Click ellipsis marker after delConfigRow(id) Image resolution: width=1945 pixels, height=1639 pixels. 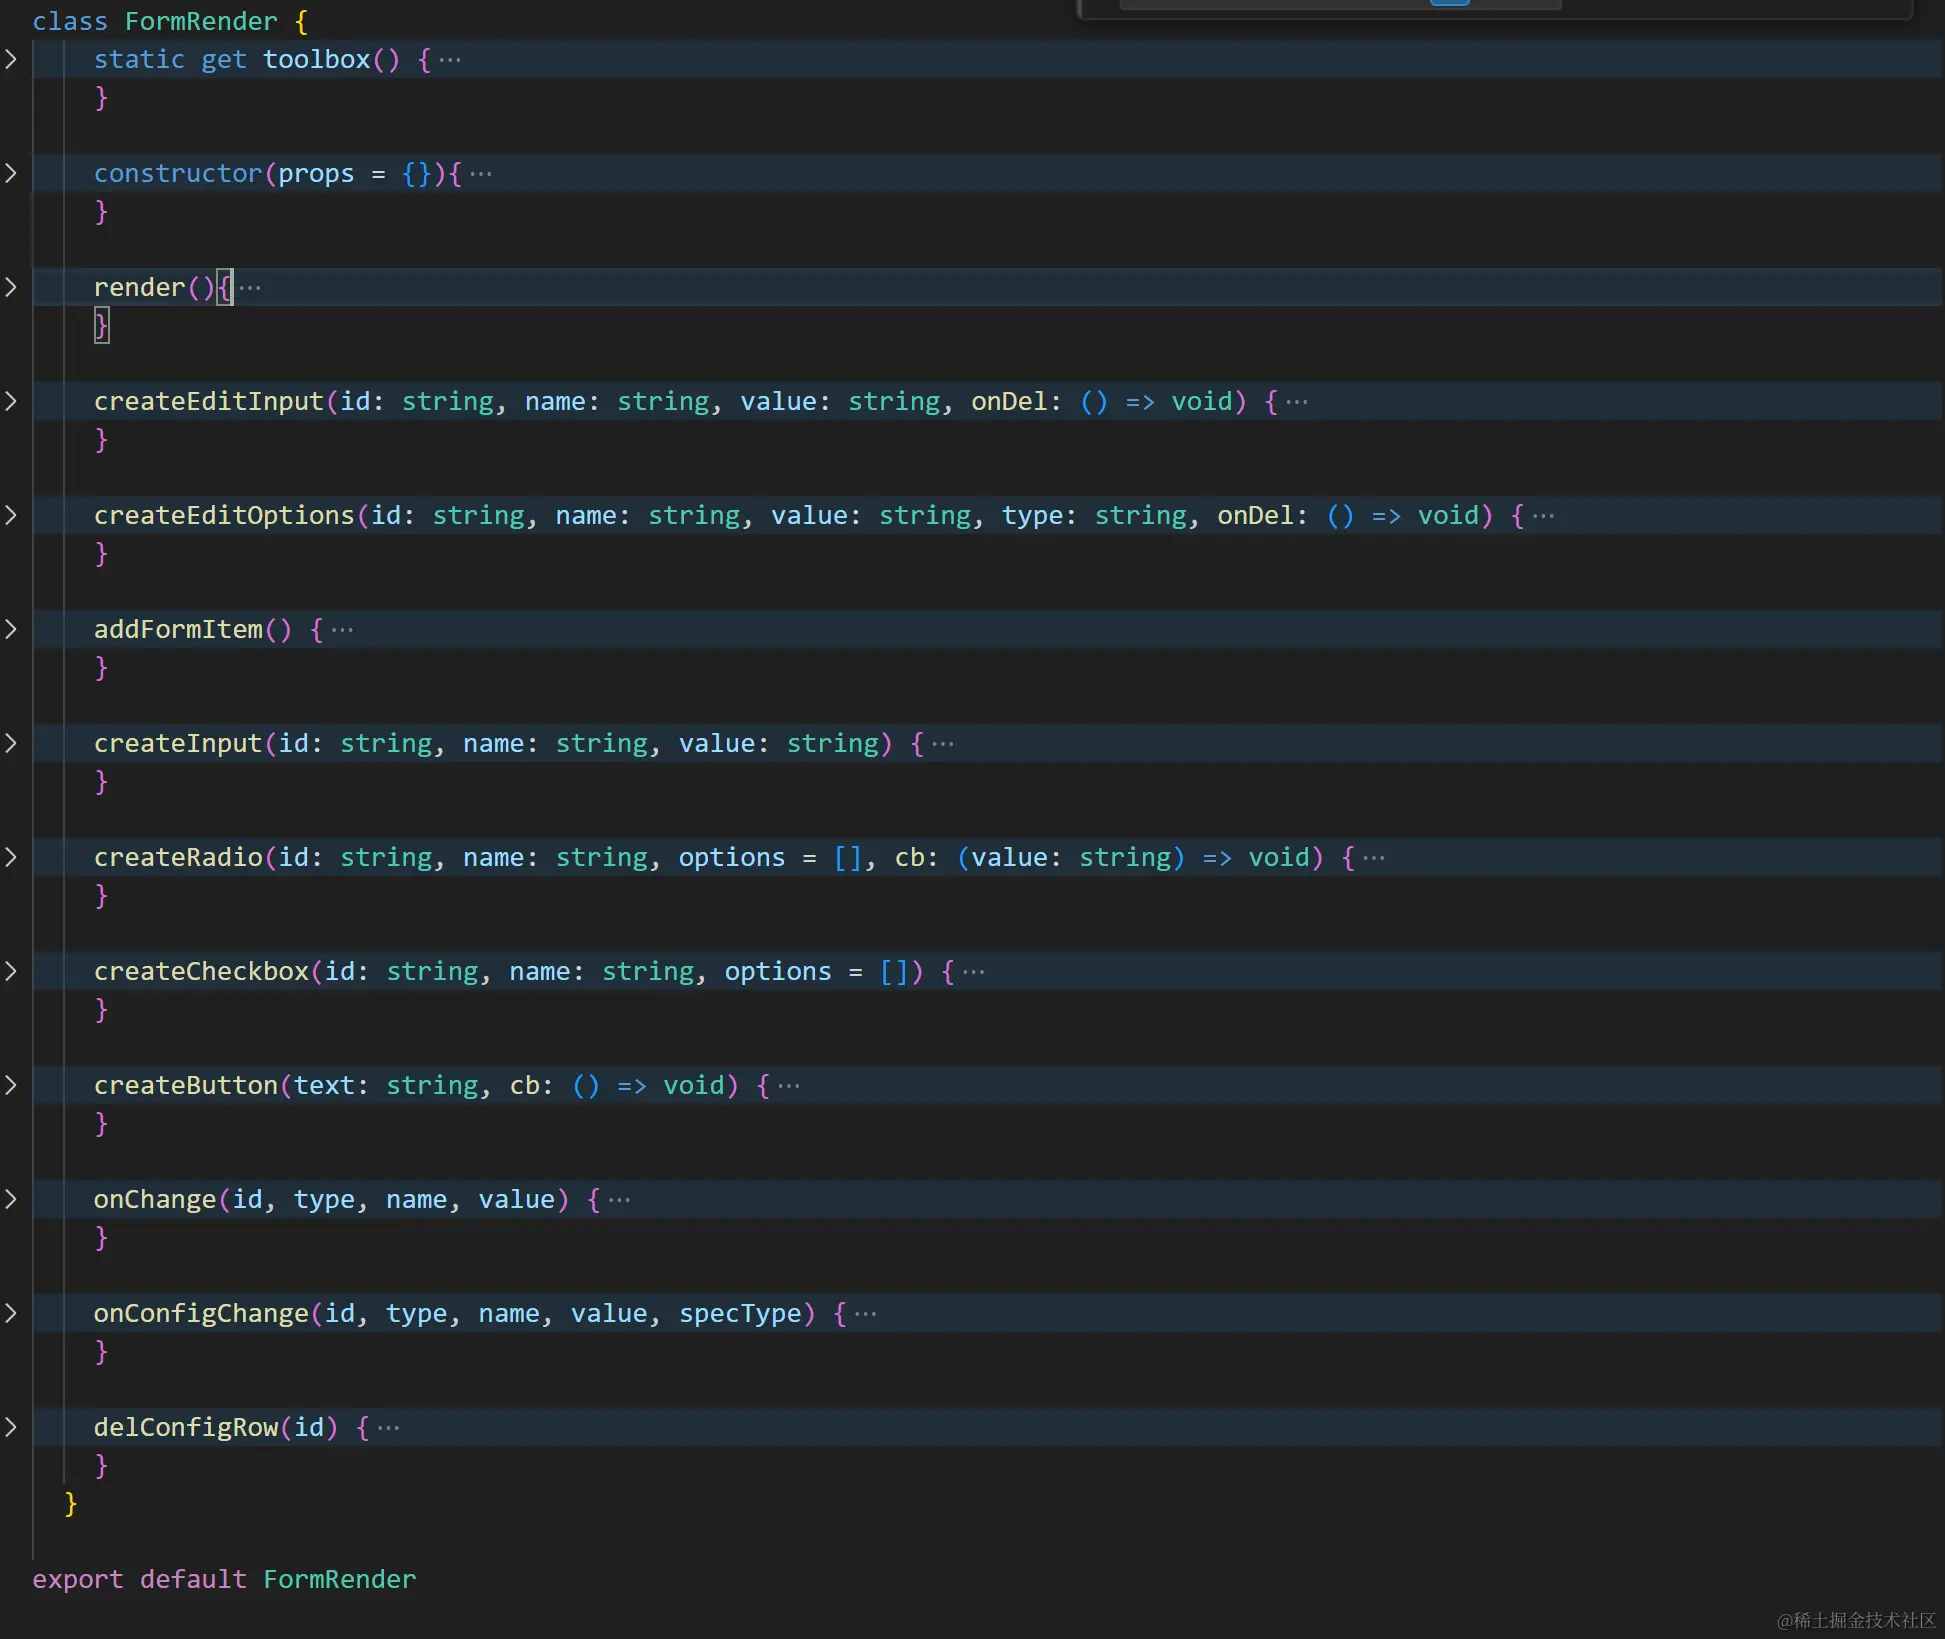tap(389, 1428)
